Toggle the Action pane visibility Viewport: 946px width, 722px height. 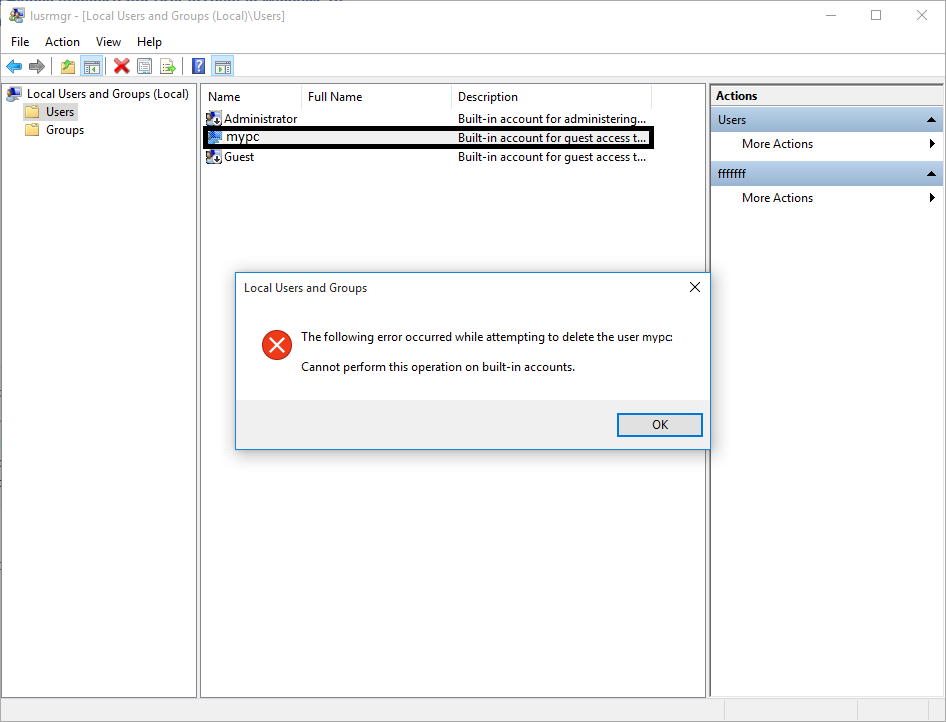pyautogui.click(x=222, y=66)
